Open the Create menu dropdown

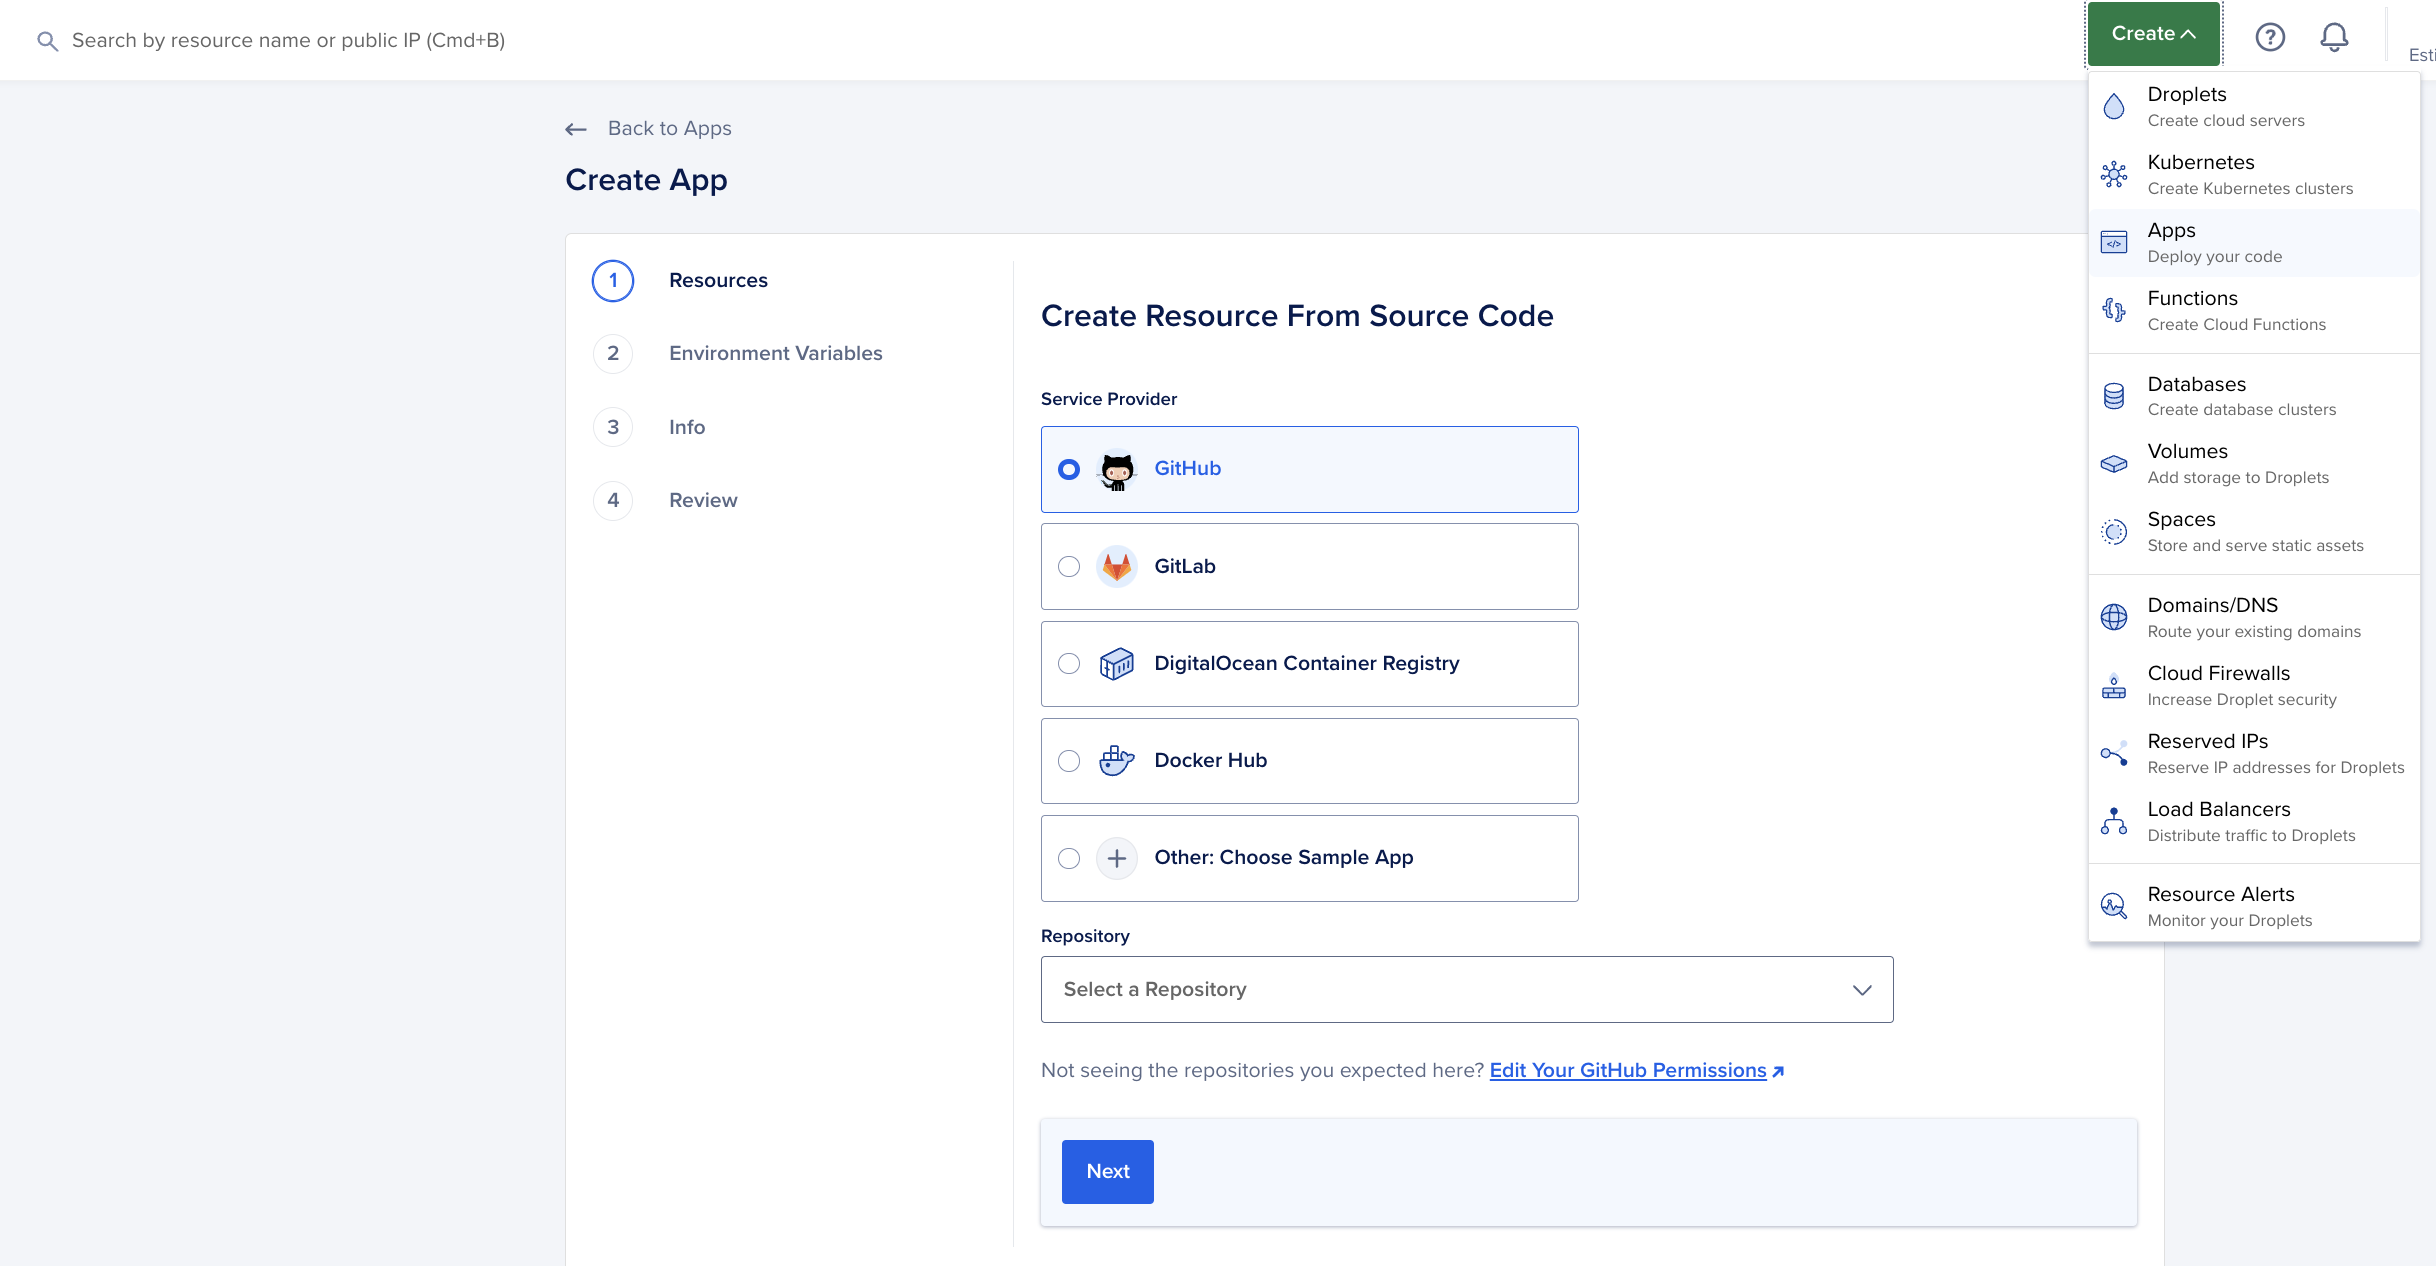[x=2154, y=34]
